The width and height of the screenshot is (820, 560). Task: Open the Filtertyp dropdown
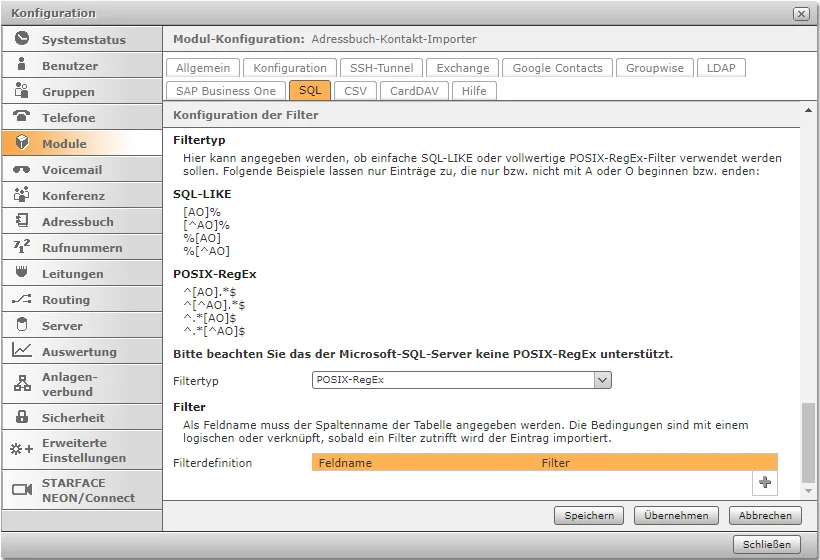click(x=602, y=380)
